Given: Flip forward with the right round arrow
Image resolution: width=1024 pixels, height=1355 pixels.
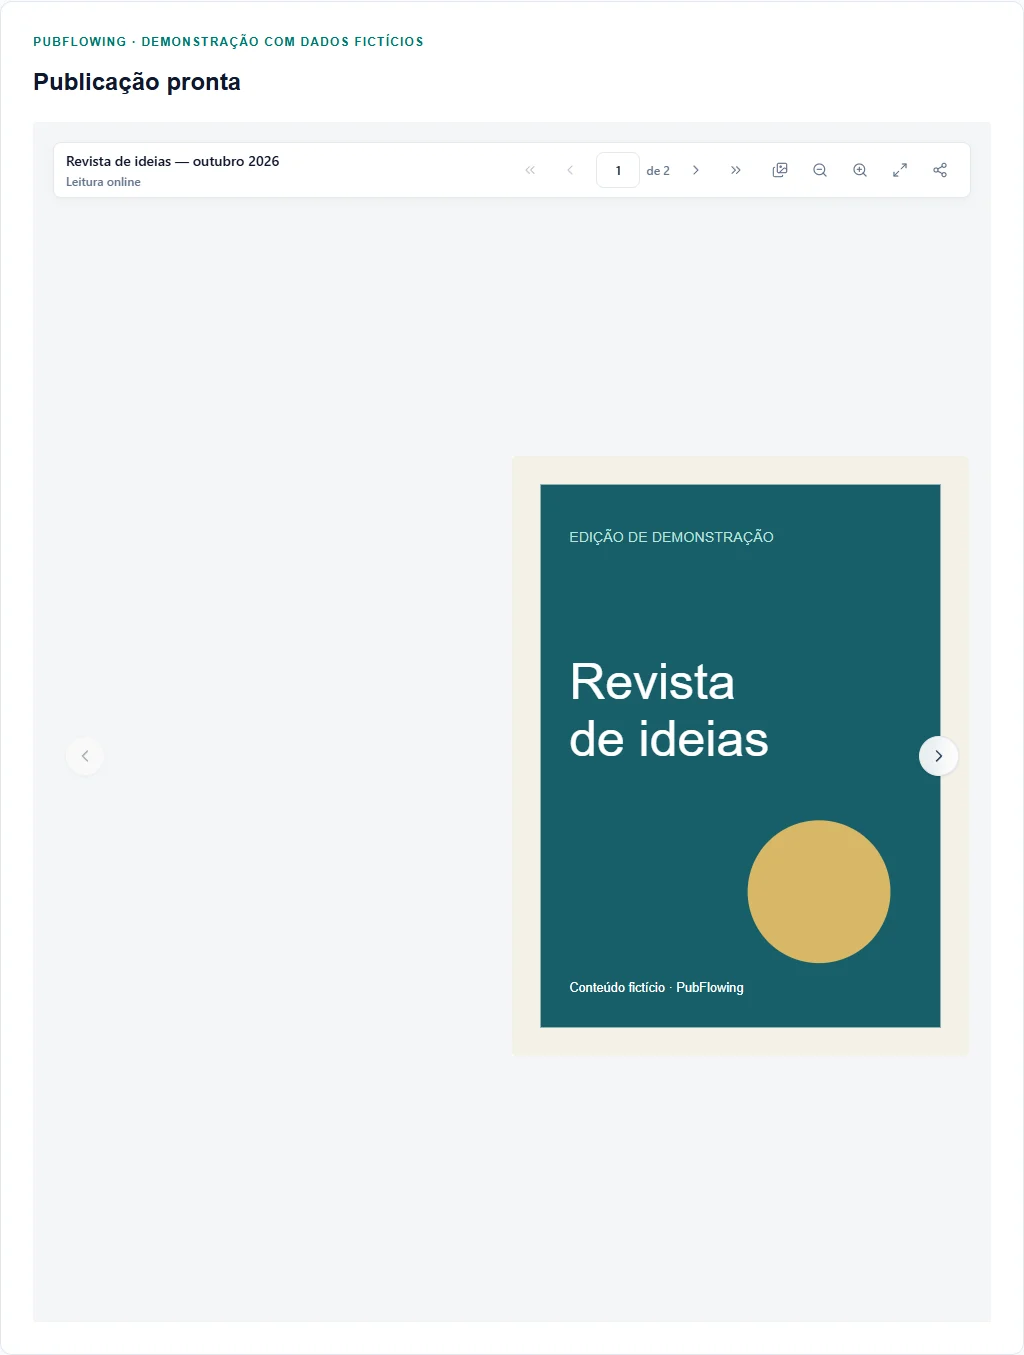Looking at the screenshot, I should (938, 756).
